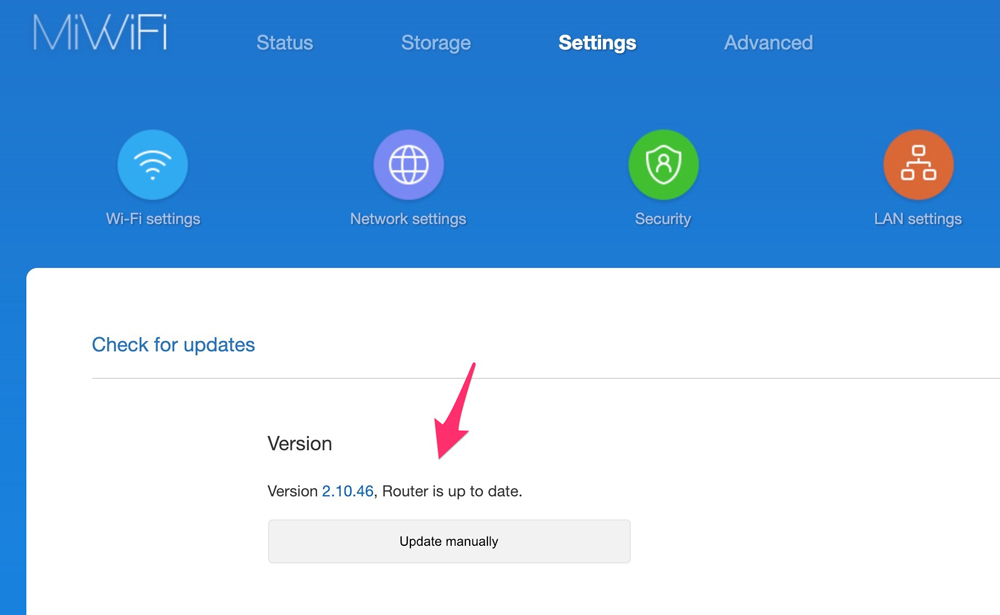The height and width of the screenshot is (615, 1000).
Task: Open the version 2.10.46 link
Action: (343, 491)
